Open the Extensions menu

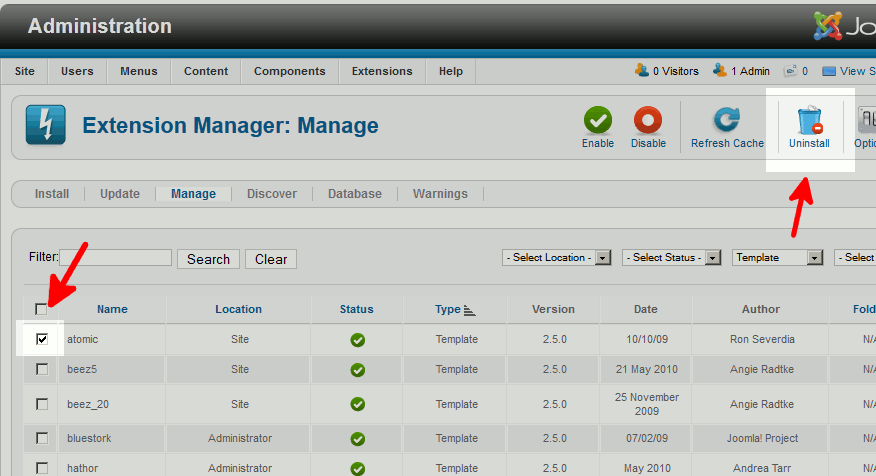tap(382, 72)
